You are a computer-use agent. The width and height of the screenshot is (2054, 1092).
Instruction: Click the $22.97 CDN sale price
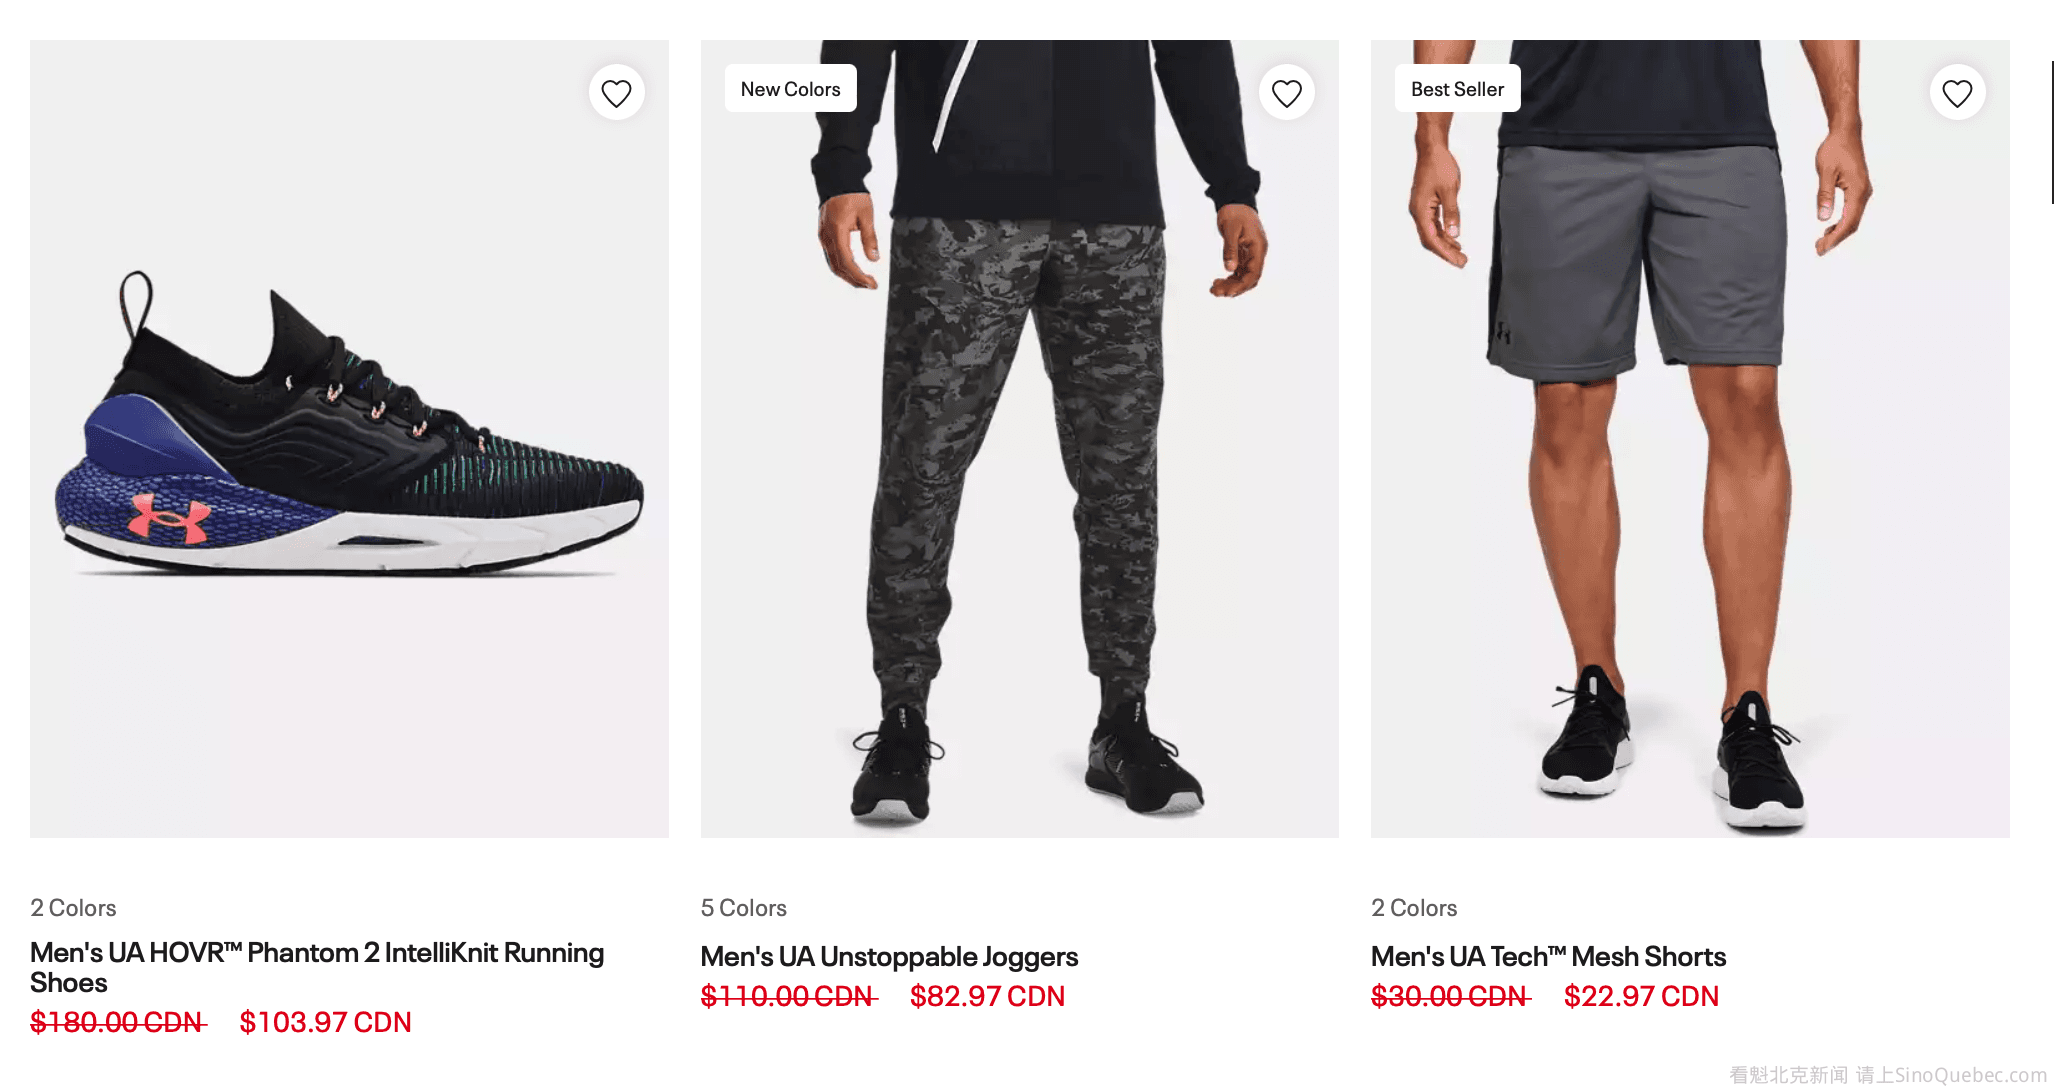pos(1641,996)
